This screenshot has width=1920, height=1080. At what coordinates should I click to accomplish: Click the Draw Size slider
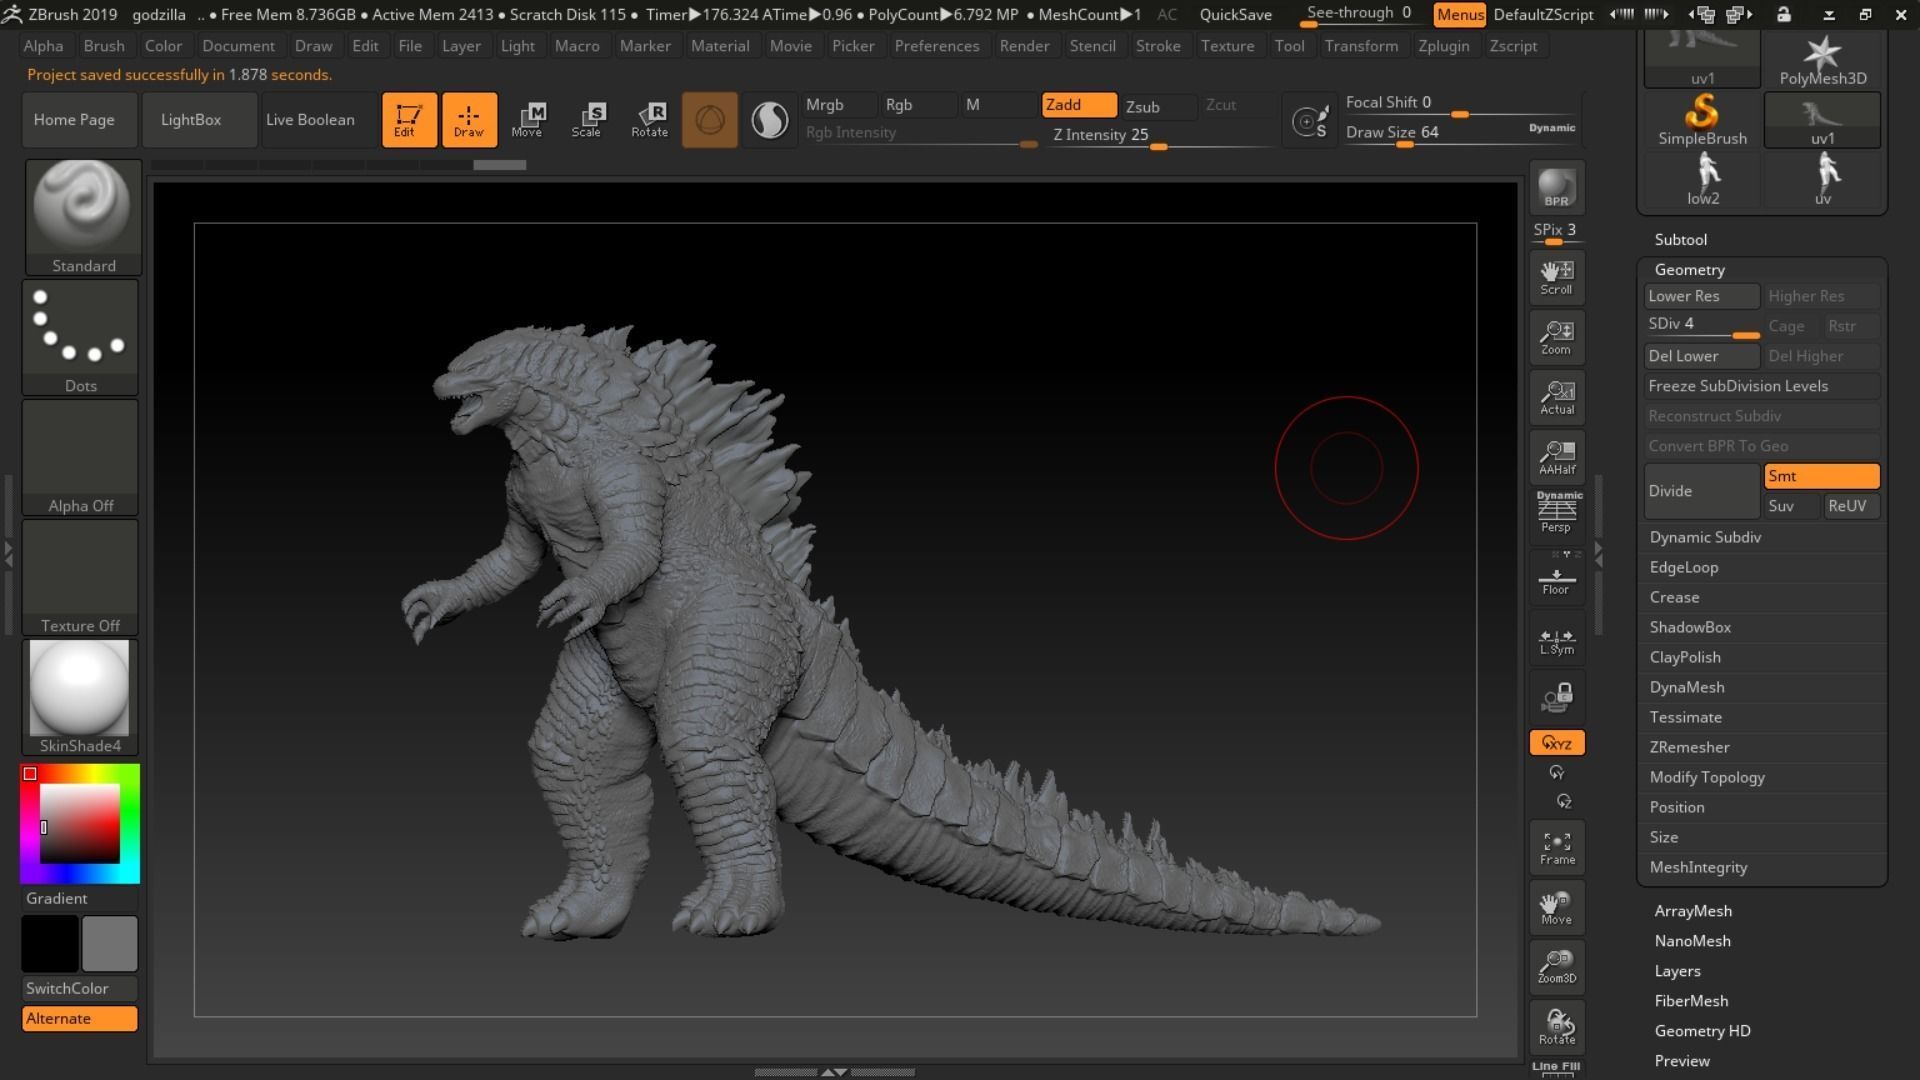(1460, 133)
